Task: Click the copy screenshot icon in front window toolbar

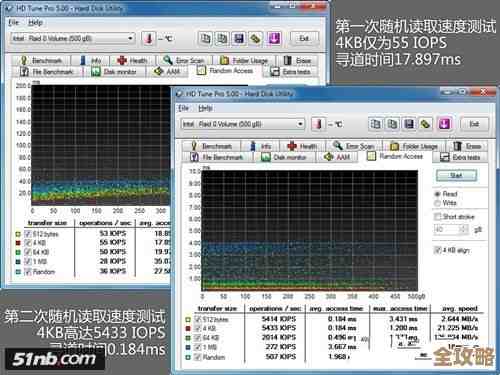Action: pyautogui.click(x=375, y=124)
